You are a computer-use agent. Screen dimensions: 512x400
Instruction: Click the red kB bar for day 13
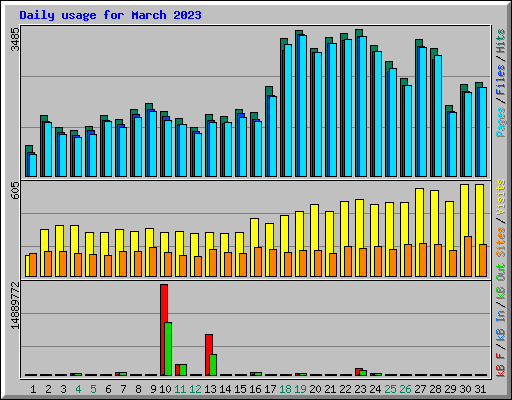(208, 355)
